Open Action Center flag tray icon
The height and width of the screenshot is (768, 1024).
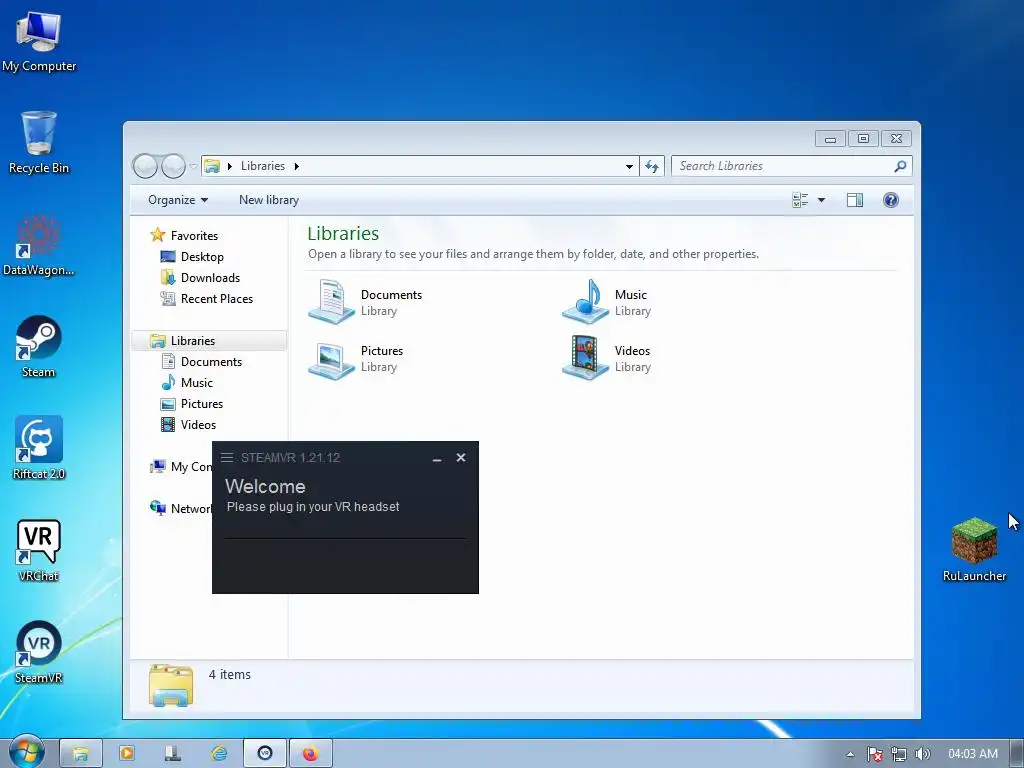874,754
